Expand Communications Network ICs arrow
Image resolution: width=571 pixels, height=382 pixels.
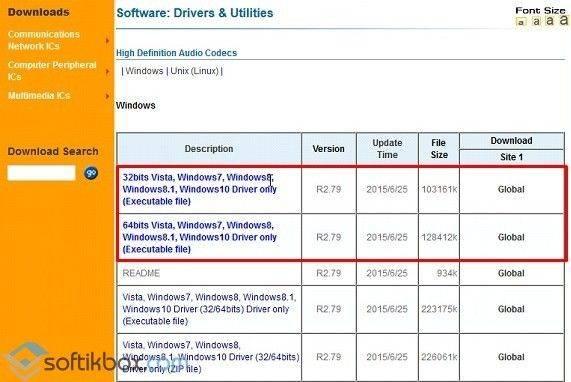click(x=107, y=40)
